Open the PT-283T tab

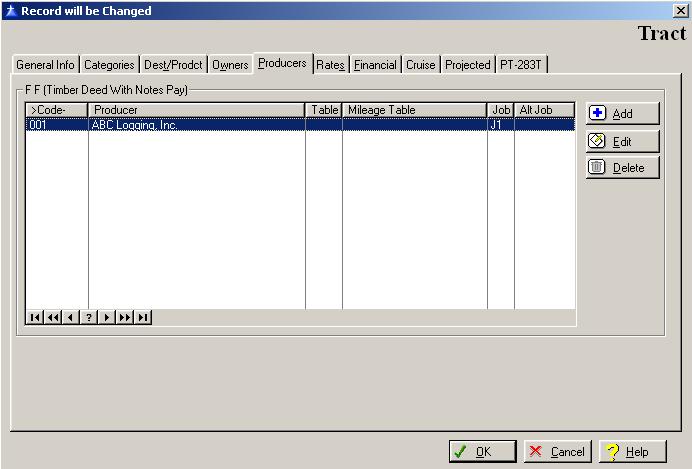pos(521,65)
